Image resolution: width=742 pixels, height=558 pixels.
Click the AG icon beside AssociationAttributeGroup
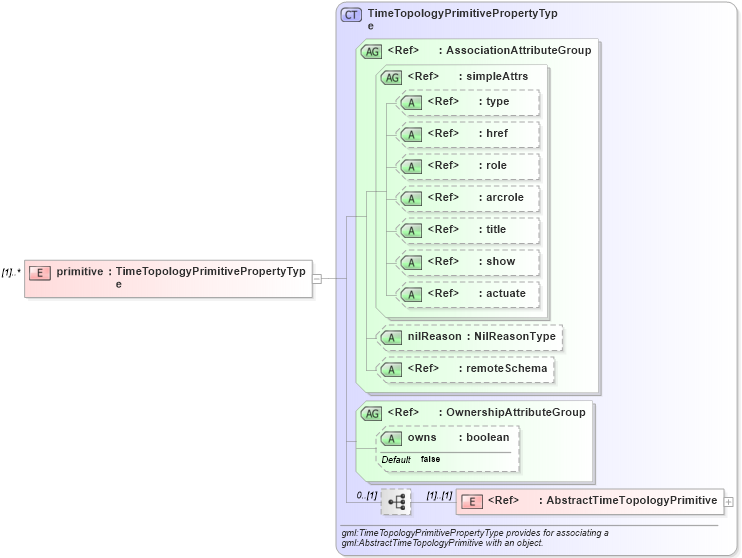371,52
